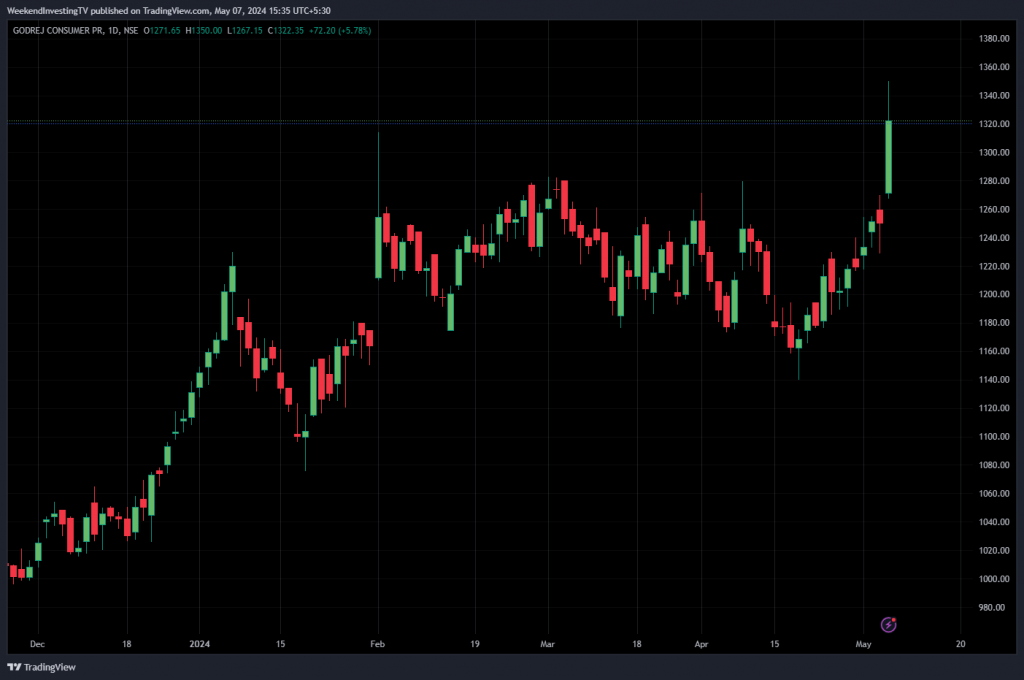
Task: Click the purple lightning event icon
Action: (x=888, y=624)
